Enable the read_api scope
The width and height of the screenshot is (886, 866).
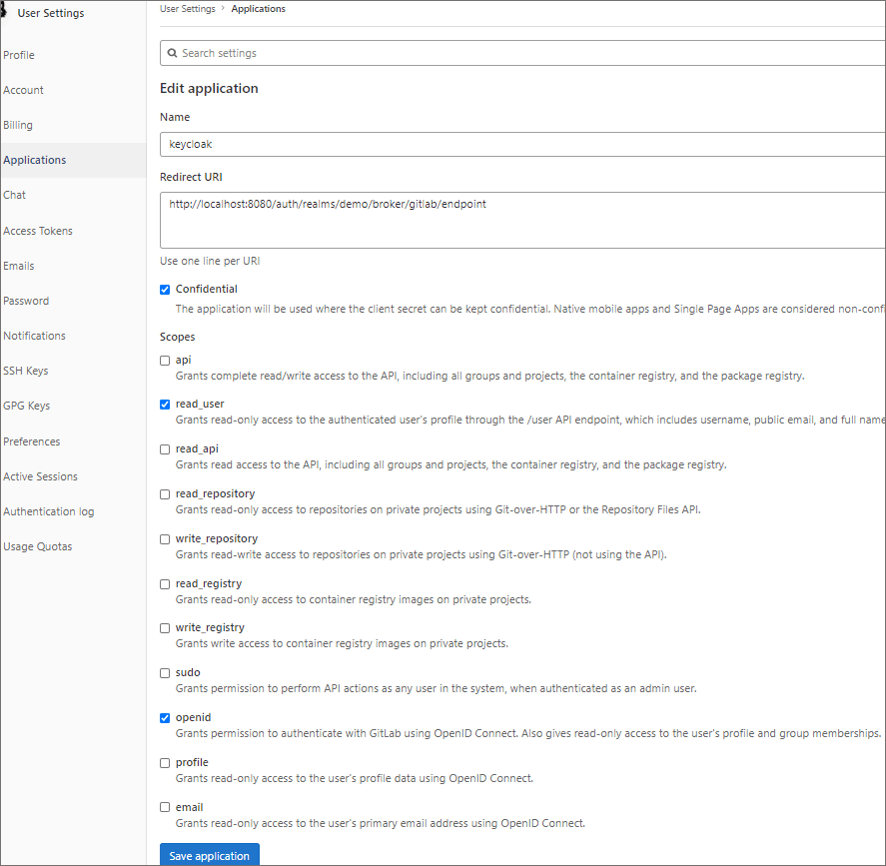click(165, 449)
